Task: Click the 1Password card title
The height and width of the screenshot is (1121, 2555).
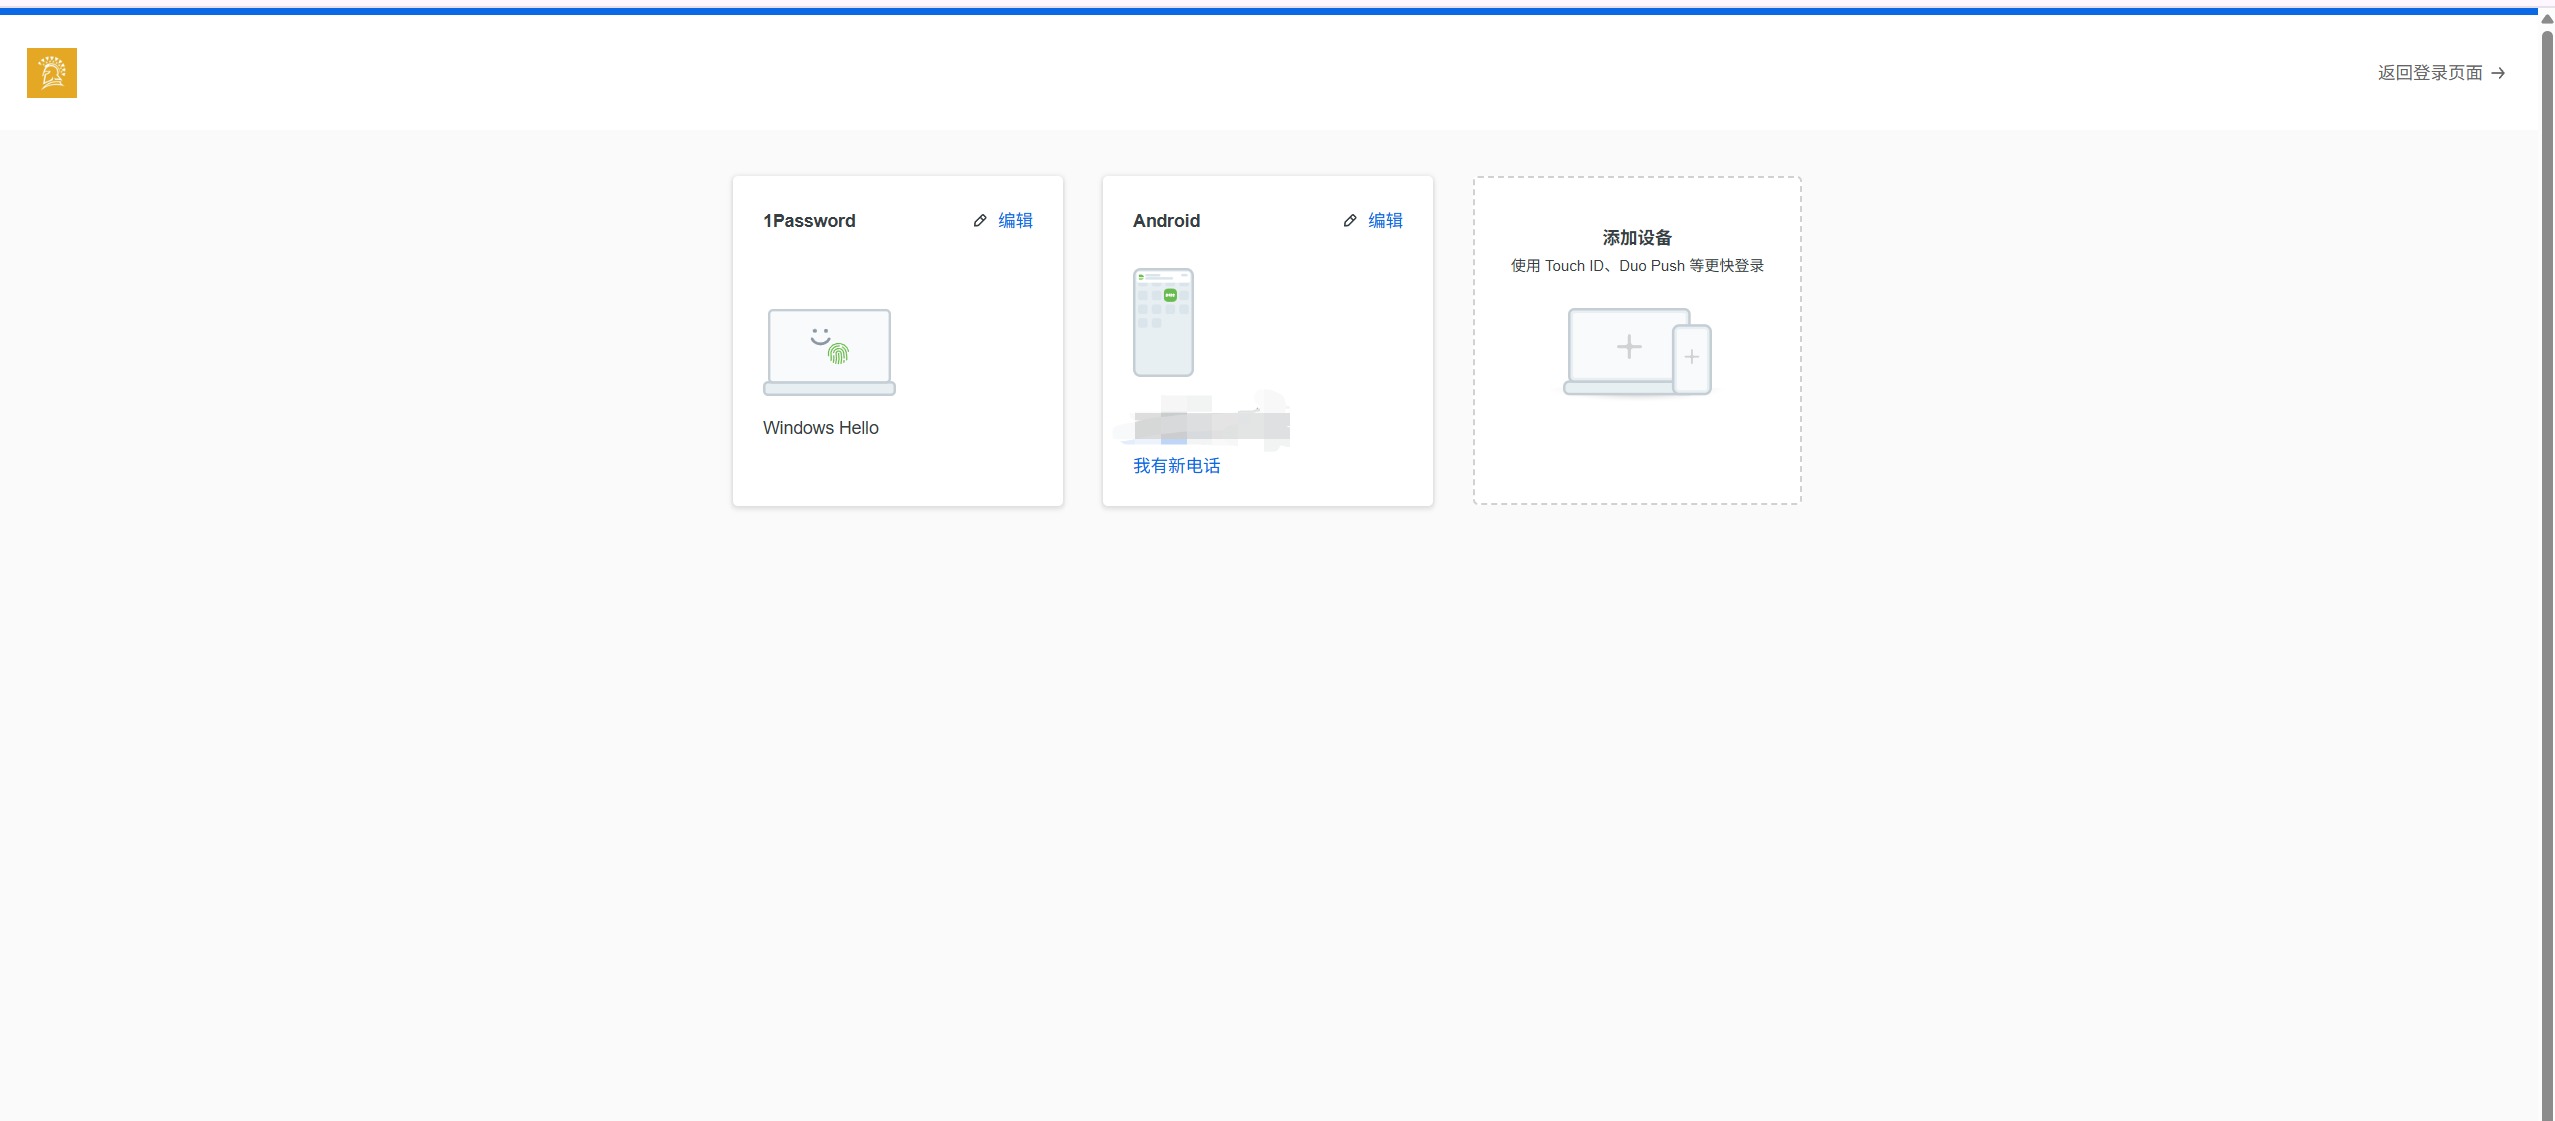Action: pyautogui.click(x=809, y=221)
